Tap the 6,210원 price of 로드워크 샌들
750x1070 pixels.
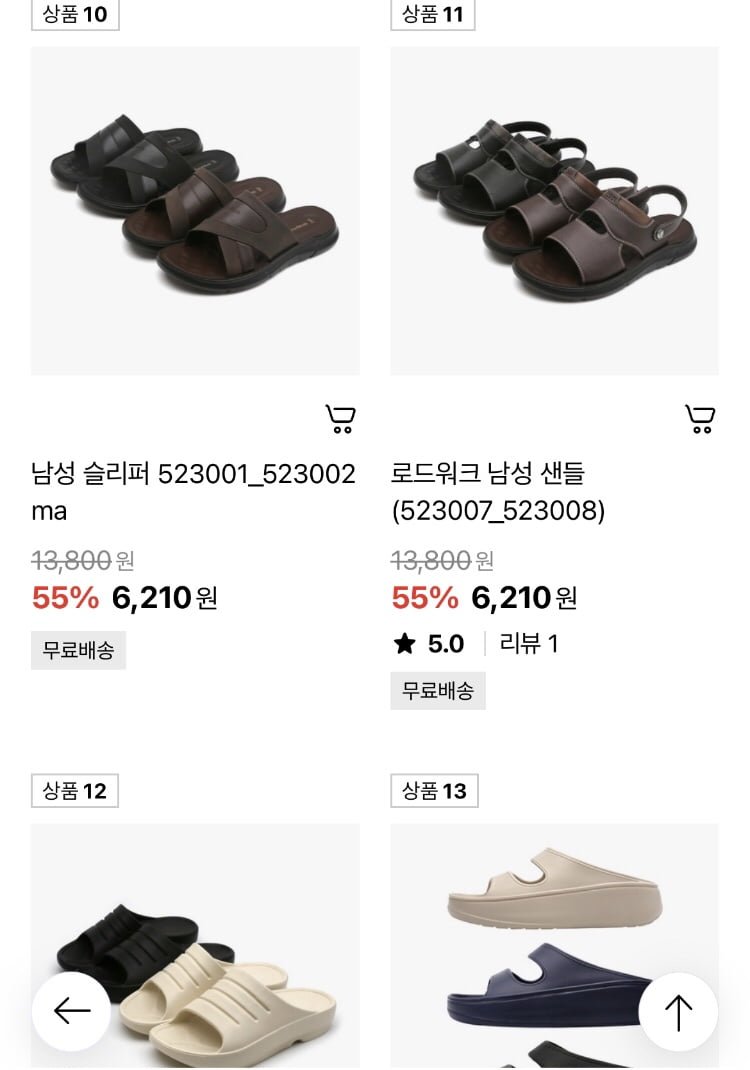point(524,598)
